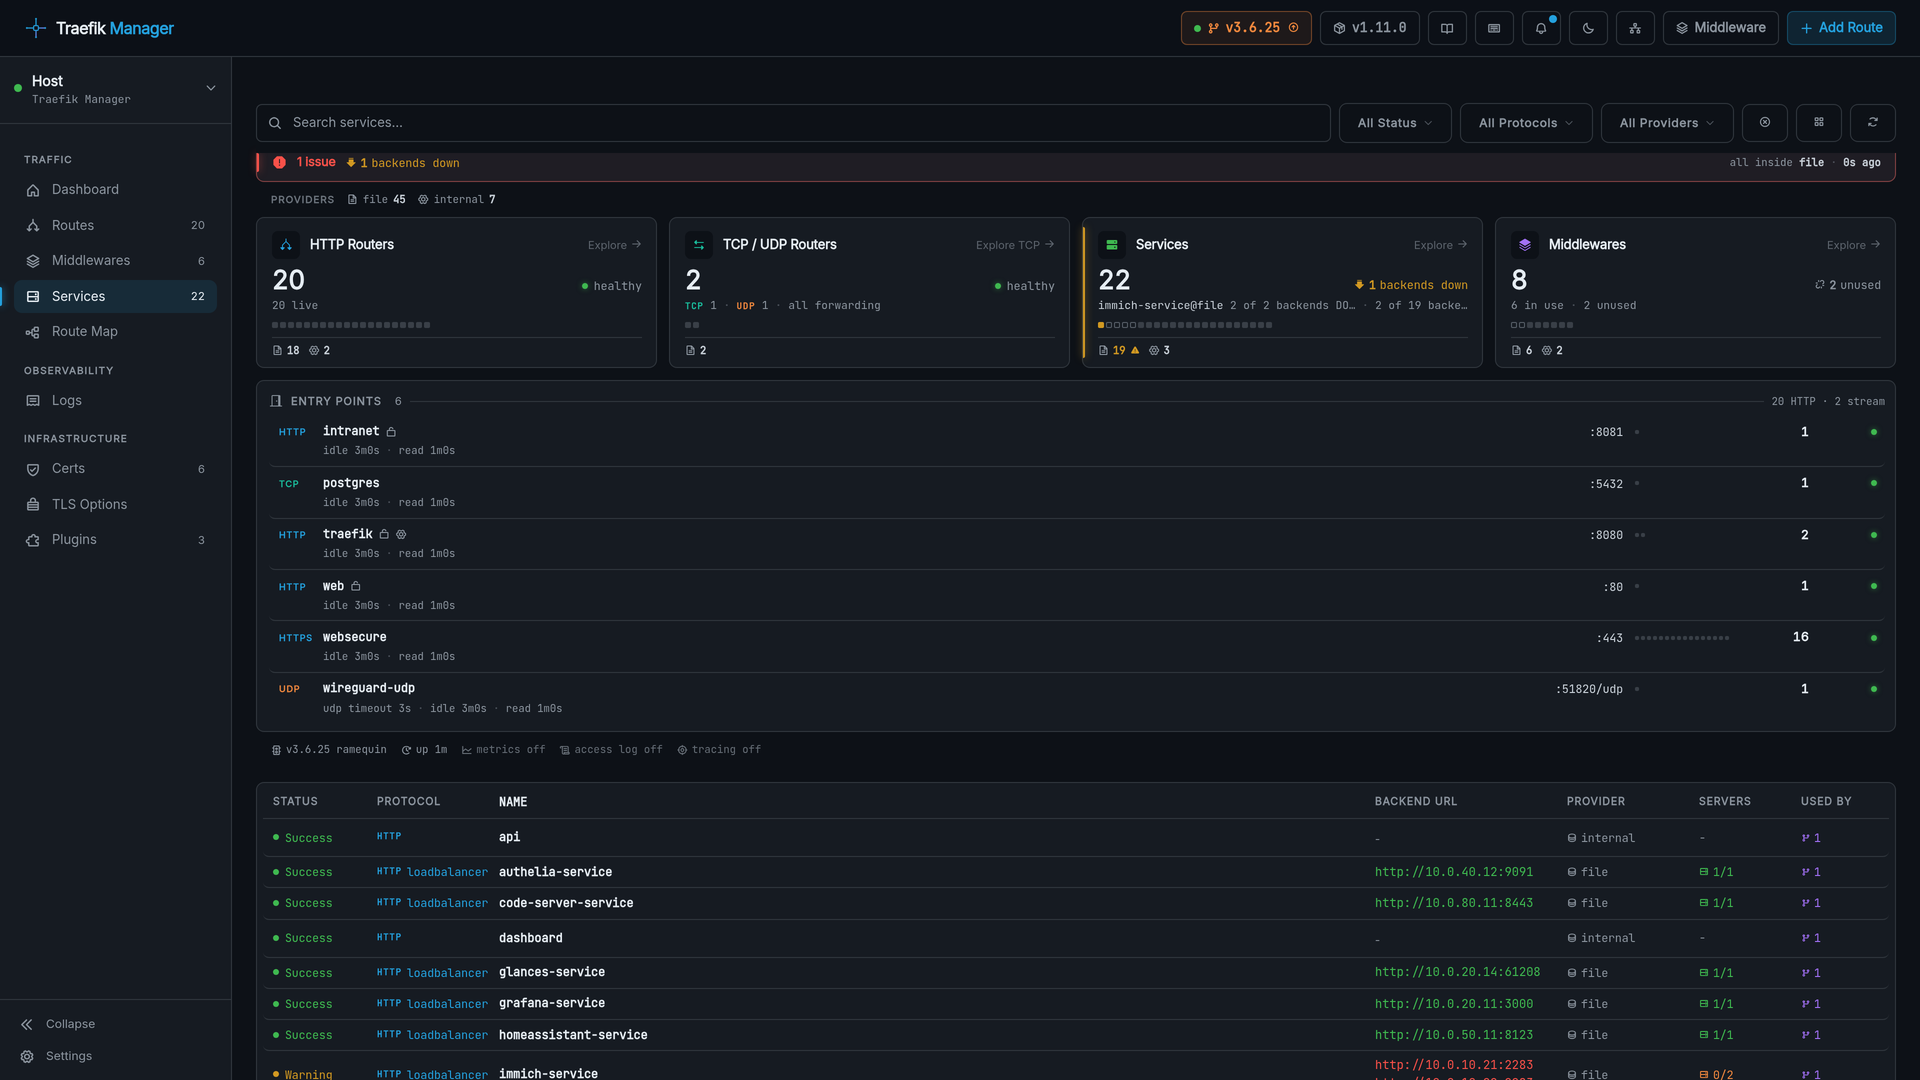The width and height of the screenshot is (1920, 1080).
Task: Click the TCP / UDP Routers card icon
Action: (699, 245)
